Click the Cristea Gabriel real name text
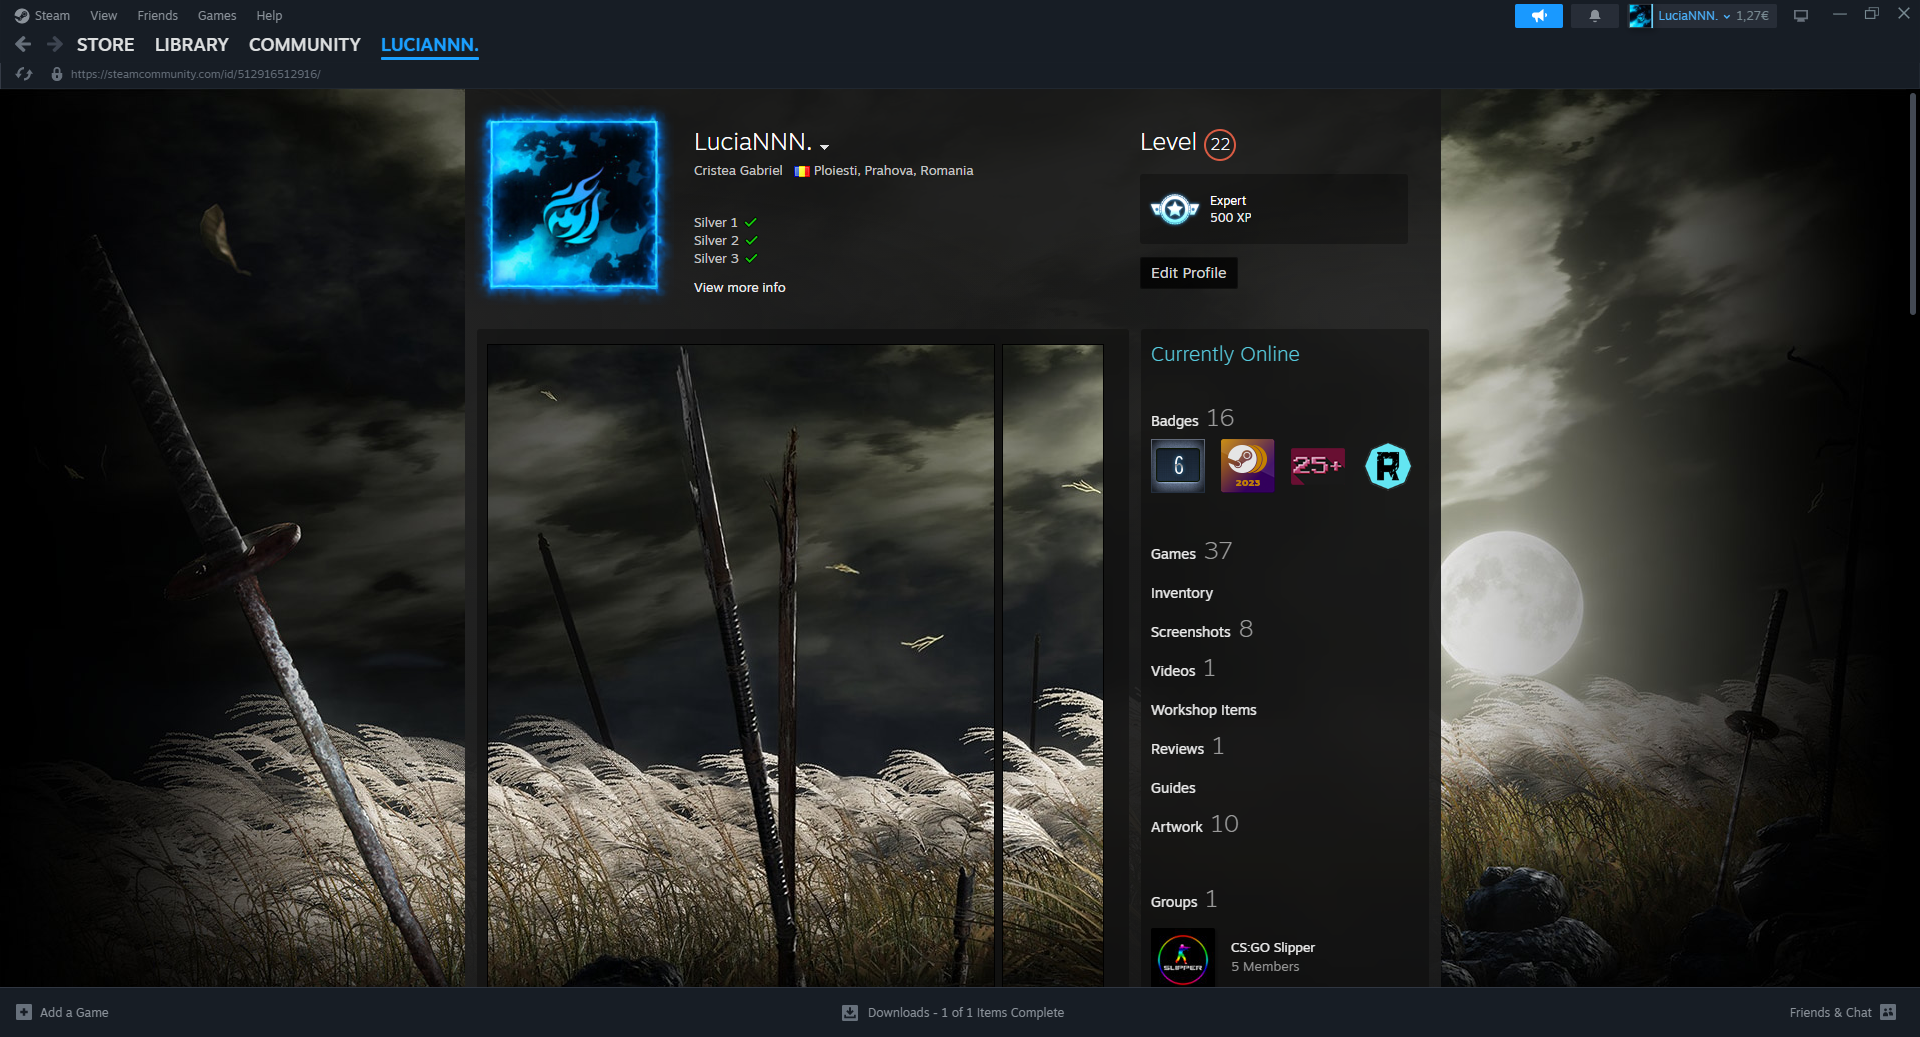The height and width of the screenshot is (1037, 1920). coord(738,171)
